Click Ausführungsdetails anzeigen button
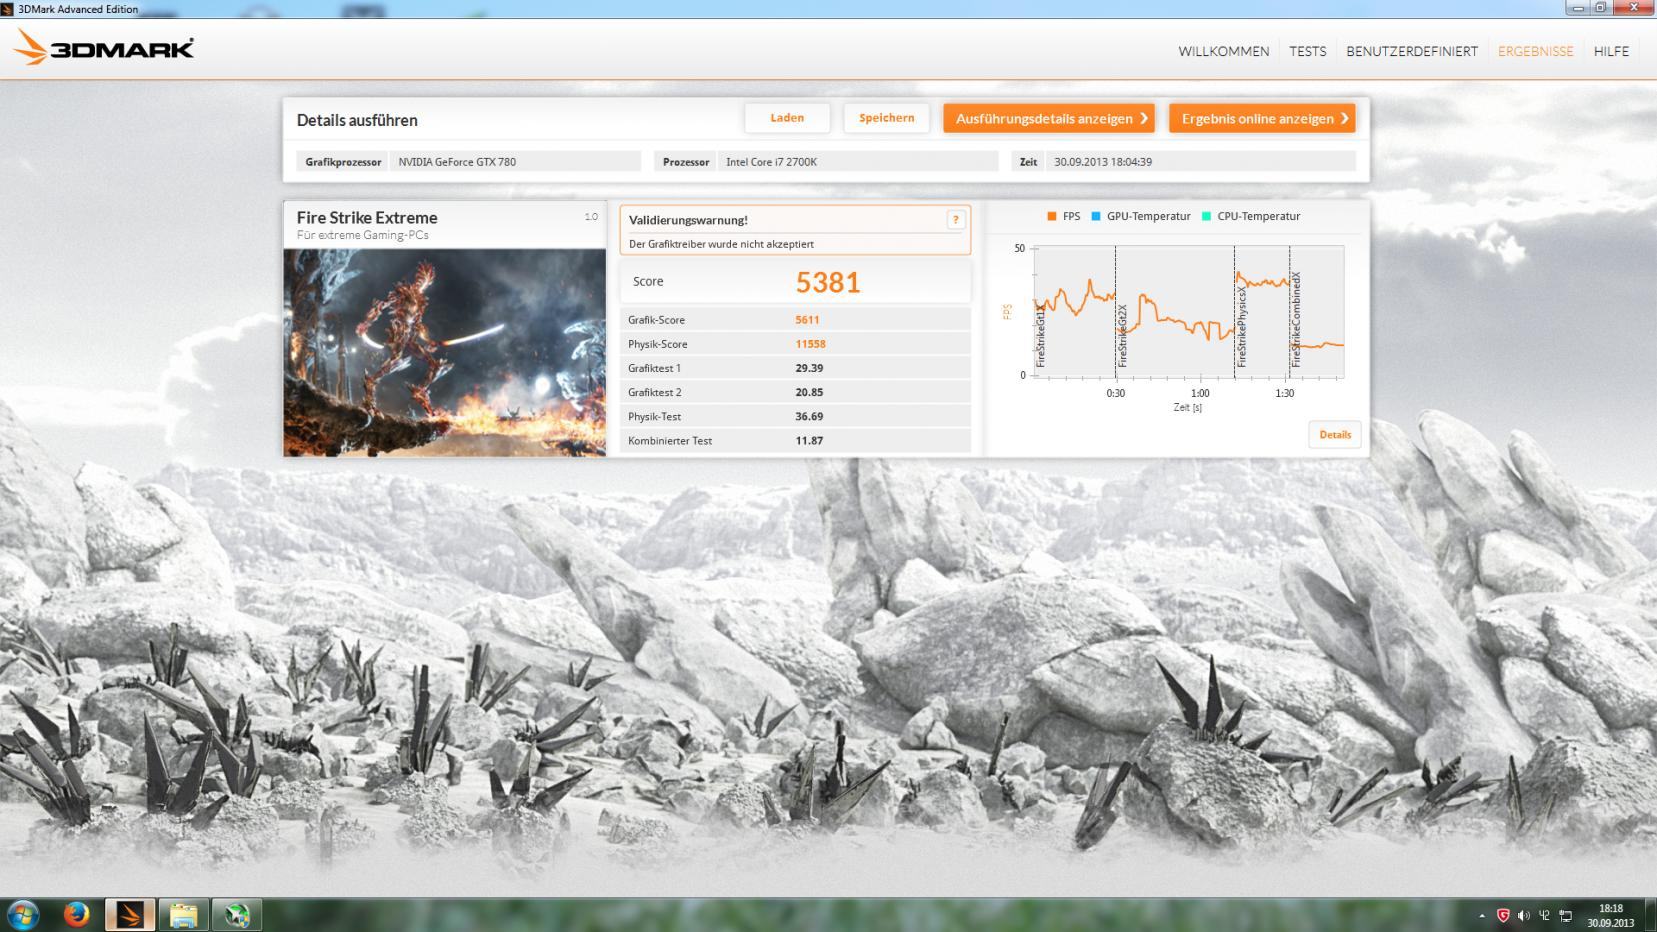The width and height of the screenshot is (1657, 932). coord(1048,118)
